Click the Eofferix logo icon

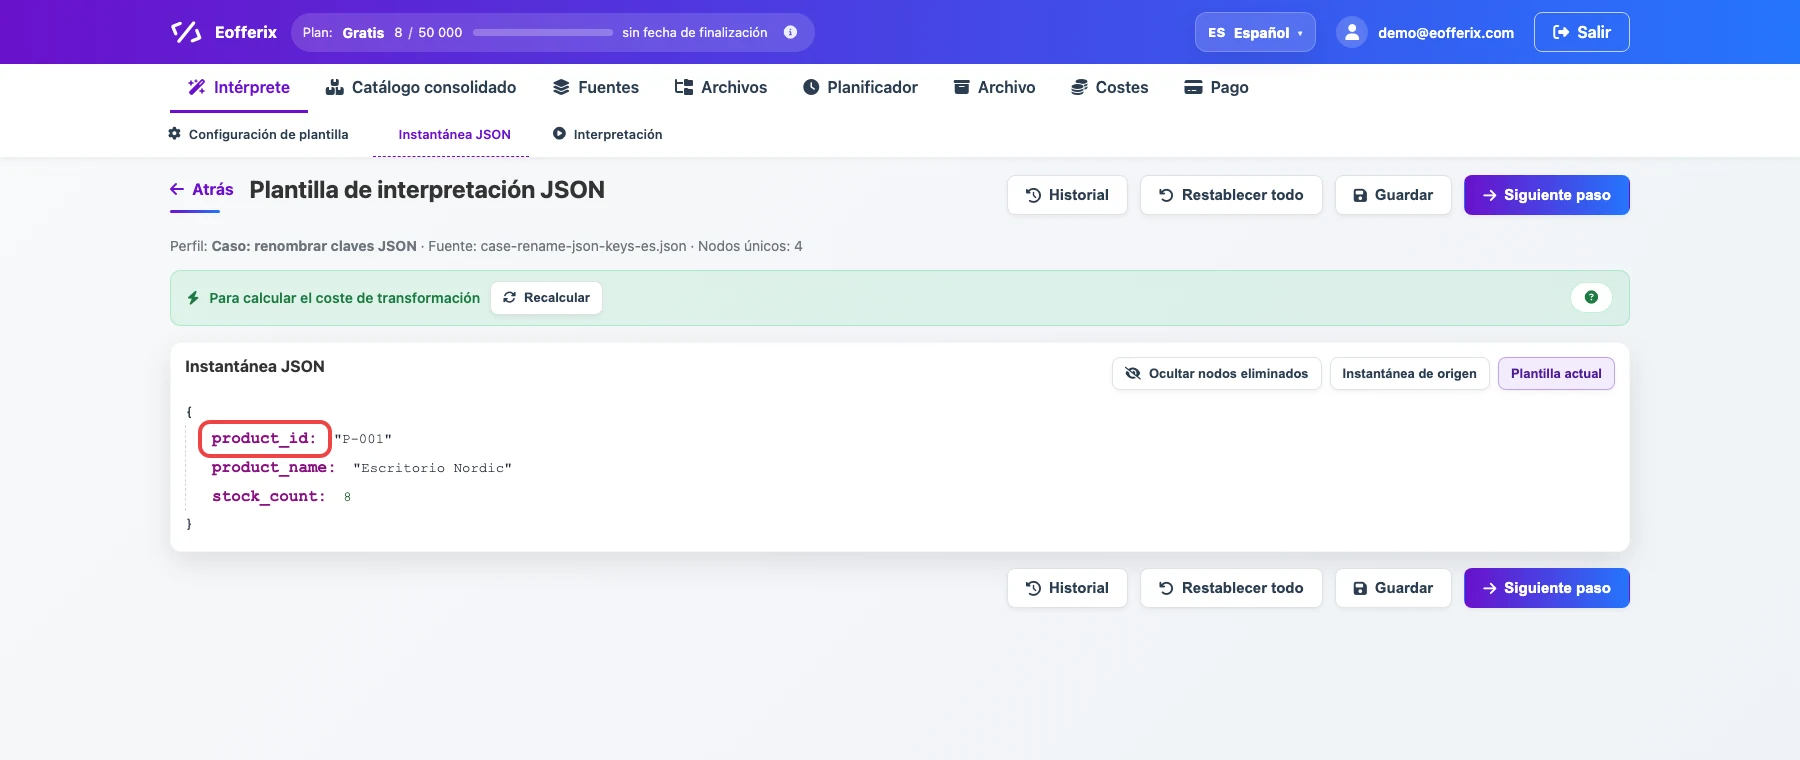coord(186,32)
